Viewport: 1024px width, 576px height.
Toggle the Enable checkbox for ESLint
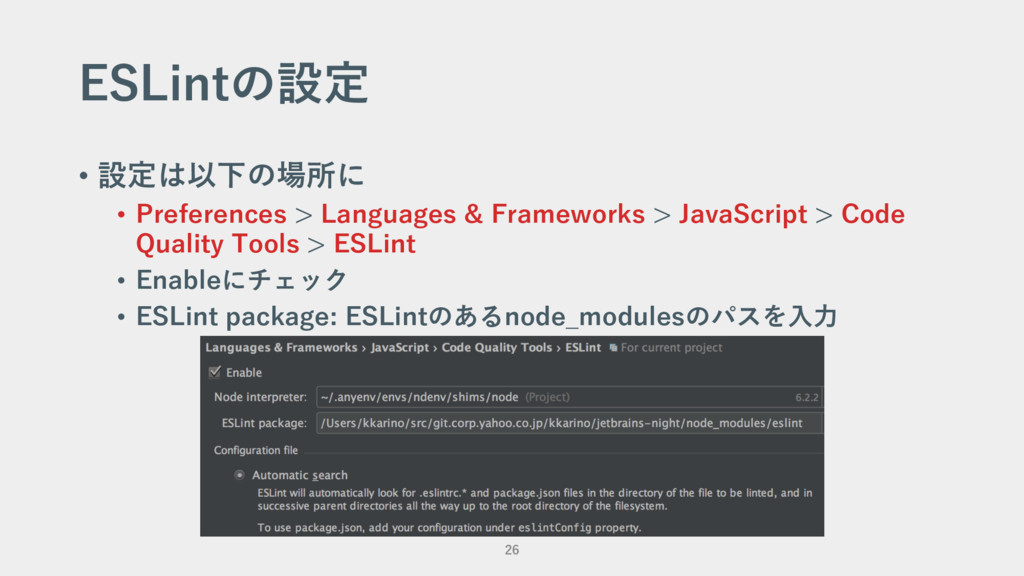point(215,372)
